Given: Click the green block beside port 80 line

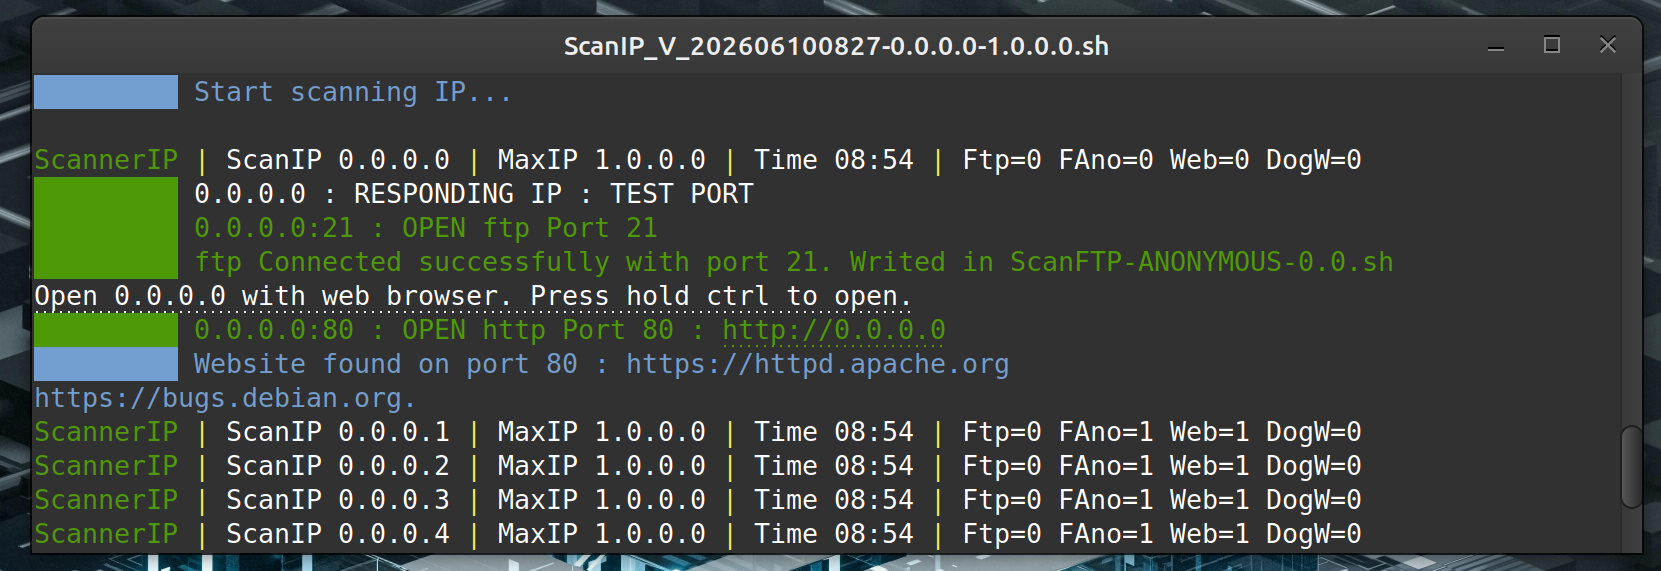Looking at the screenshot, I should [x=106, y=330].
